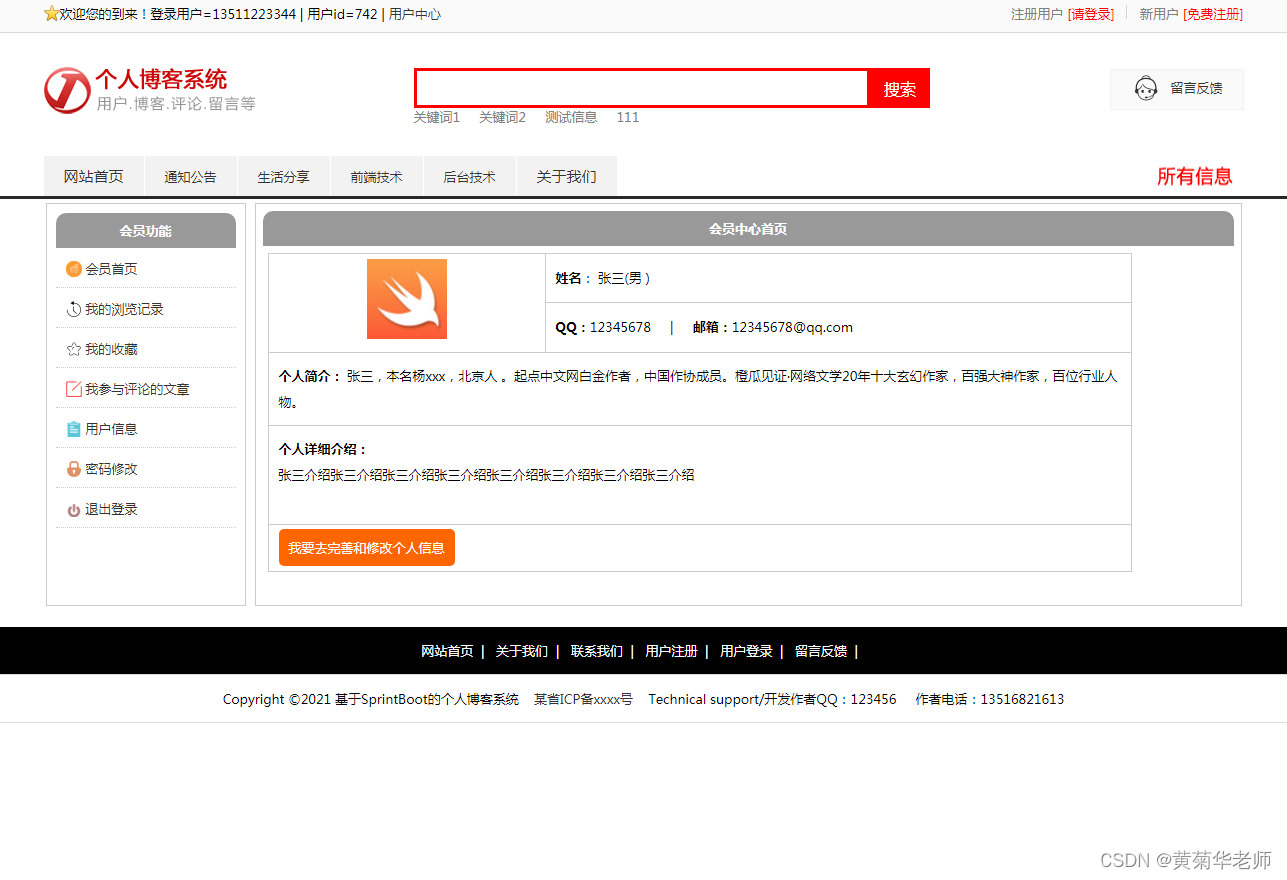This screenshot has height=880, width=1287.
Task: Click the star icon next to 我的收藏
Action: point(73,348)
